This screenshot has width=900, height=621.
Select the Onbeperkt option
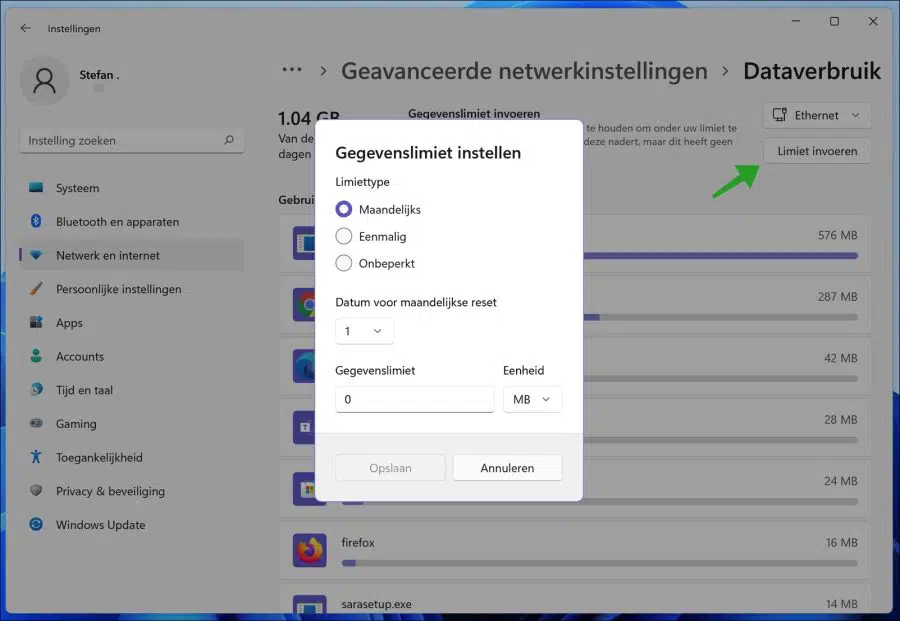pos(344,263)
